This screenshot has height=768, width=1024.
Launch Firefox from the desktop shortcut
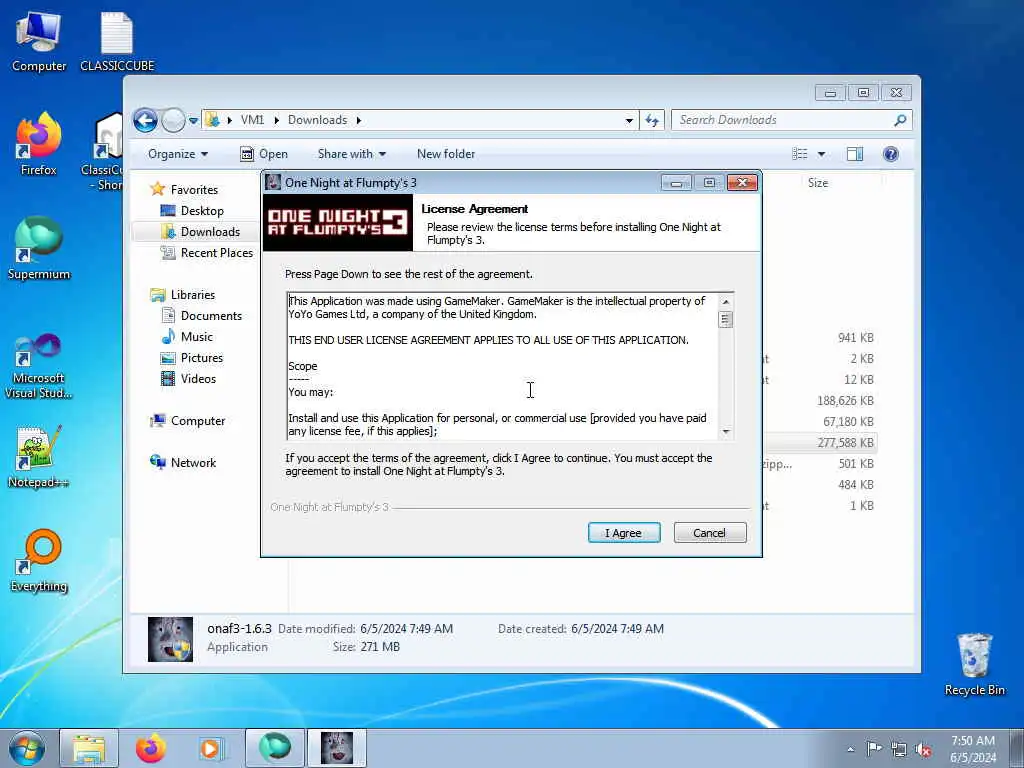pyautogui.click(x=39, y=144)
